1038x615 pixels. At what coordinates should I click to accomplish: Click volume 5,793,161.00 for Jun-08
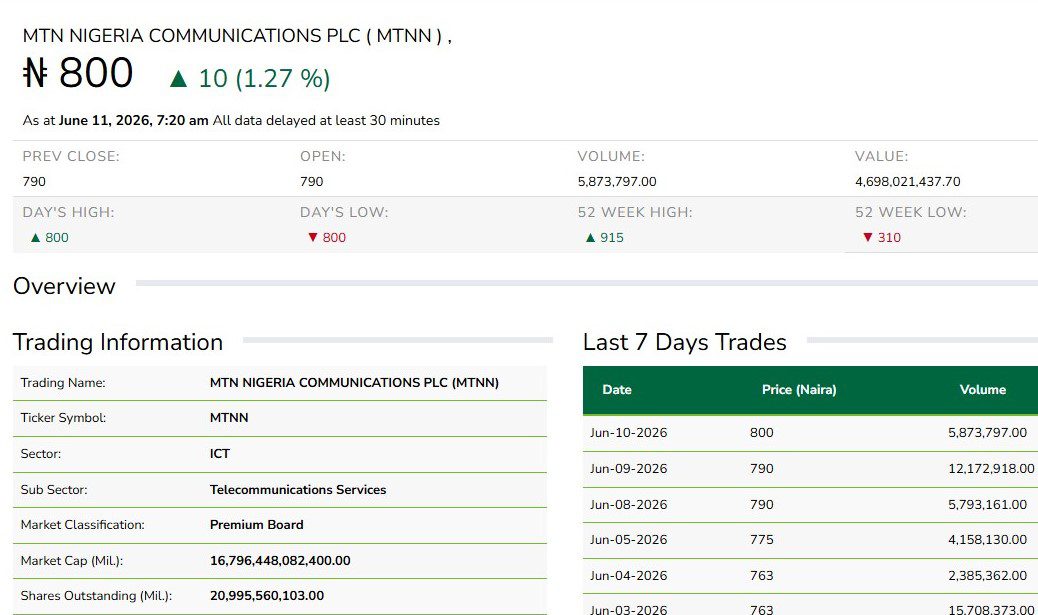tap(988, 504)
